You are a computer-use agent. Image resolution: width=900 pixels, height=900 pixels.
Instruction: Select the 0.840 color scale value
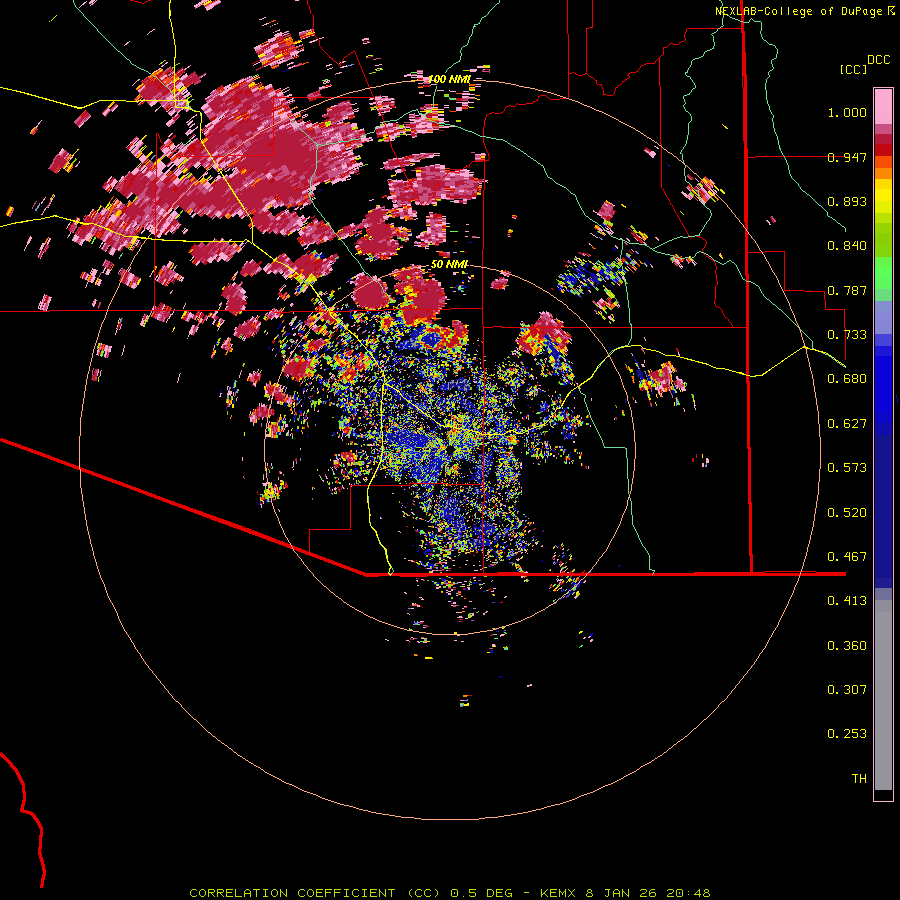[x=847, y=246]
